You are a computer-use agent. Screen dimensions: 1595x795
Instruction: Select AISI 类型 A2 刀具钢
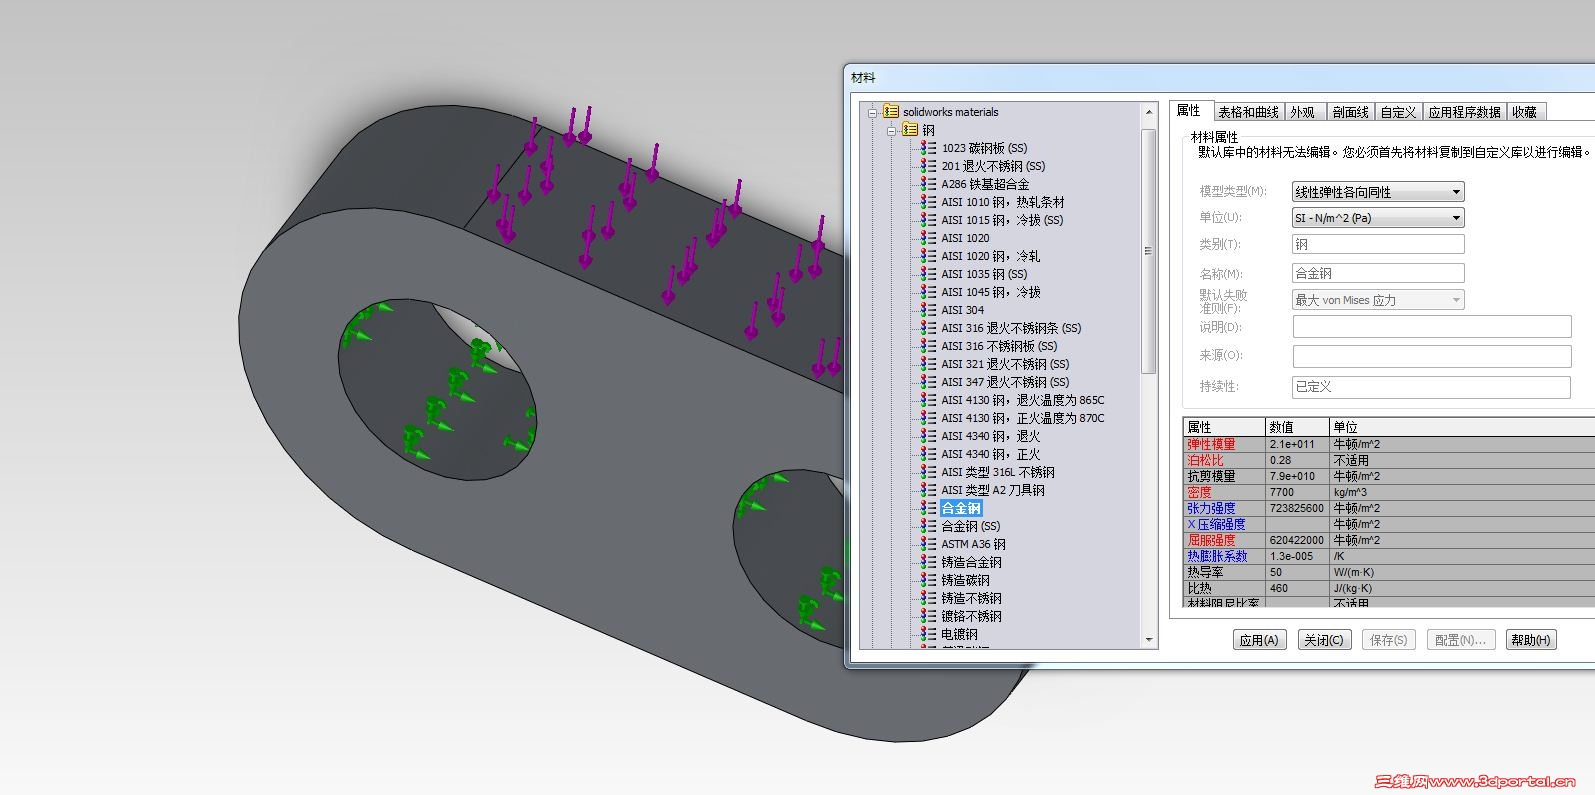(x=993, y=490)
